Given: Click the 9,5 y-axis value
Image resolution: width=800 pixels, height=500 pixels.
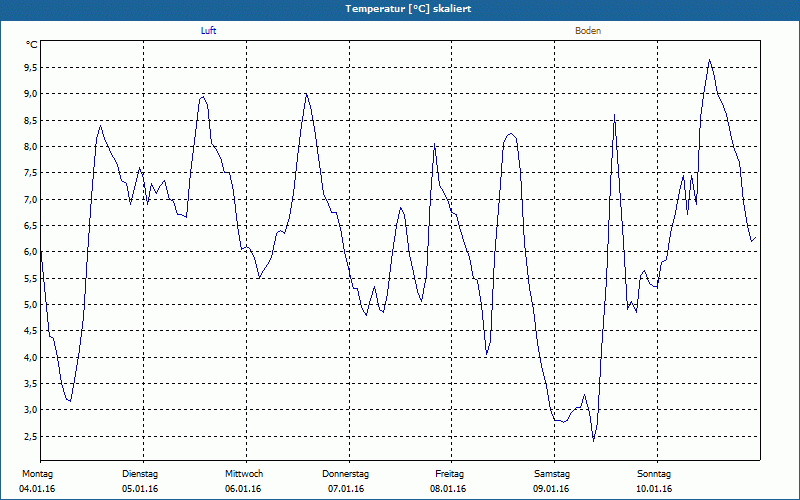Looking at the screenshot, I should coord(32,67).
